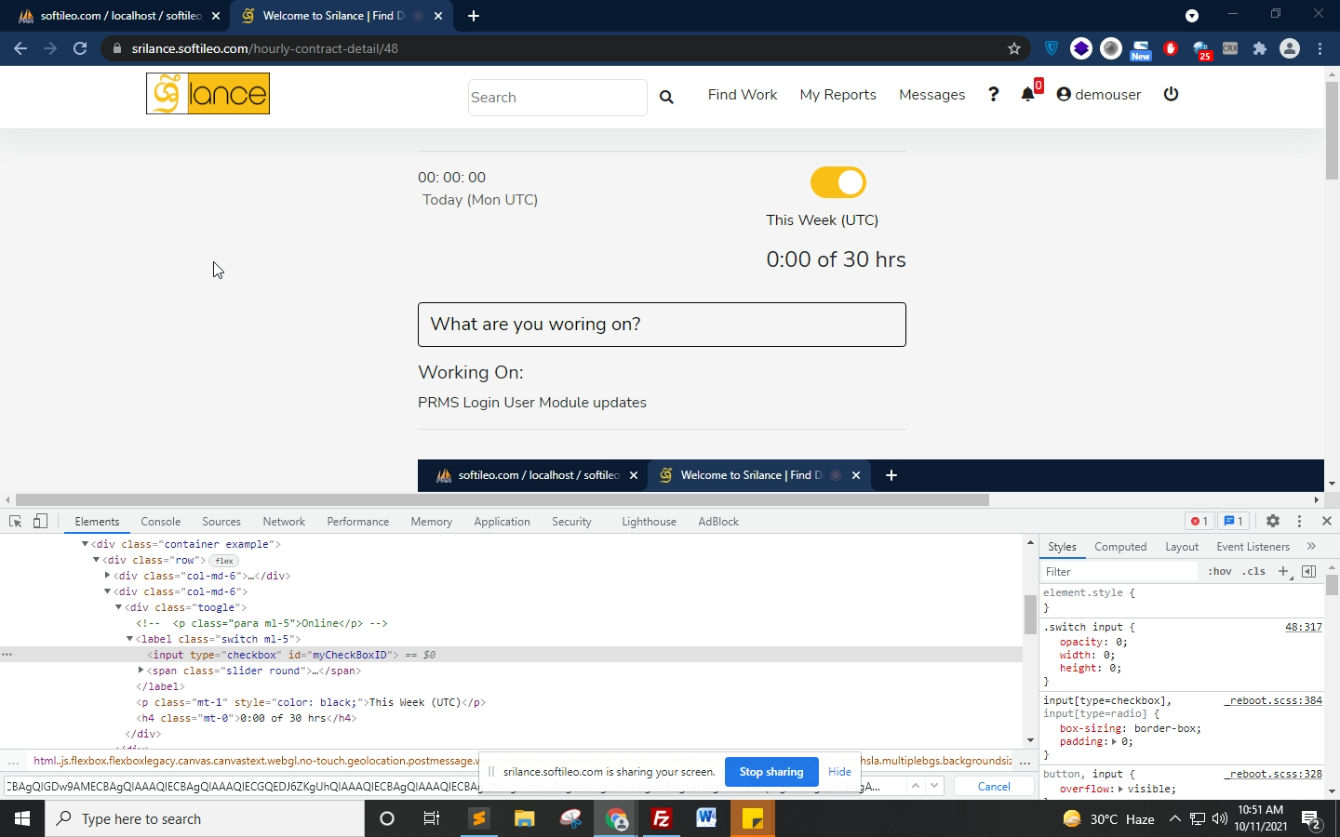This screenshot has width=1340, height=837.
Task: Open the Network tab in DevTools
Action: [x=284, y=522]
